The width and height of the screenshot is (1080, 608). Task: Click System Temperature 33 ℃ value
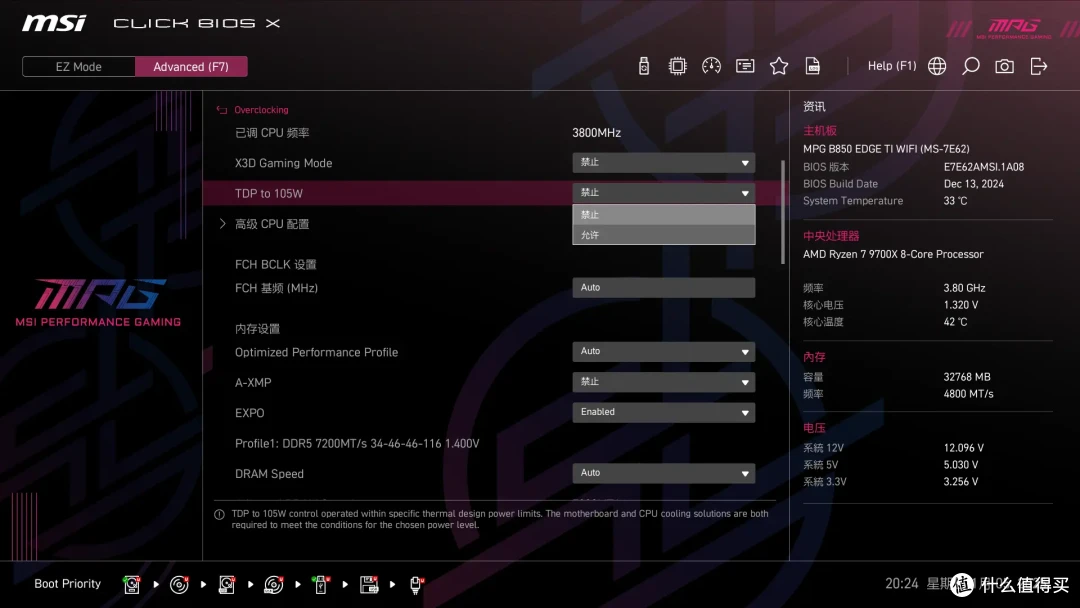pos(955,201)
